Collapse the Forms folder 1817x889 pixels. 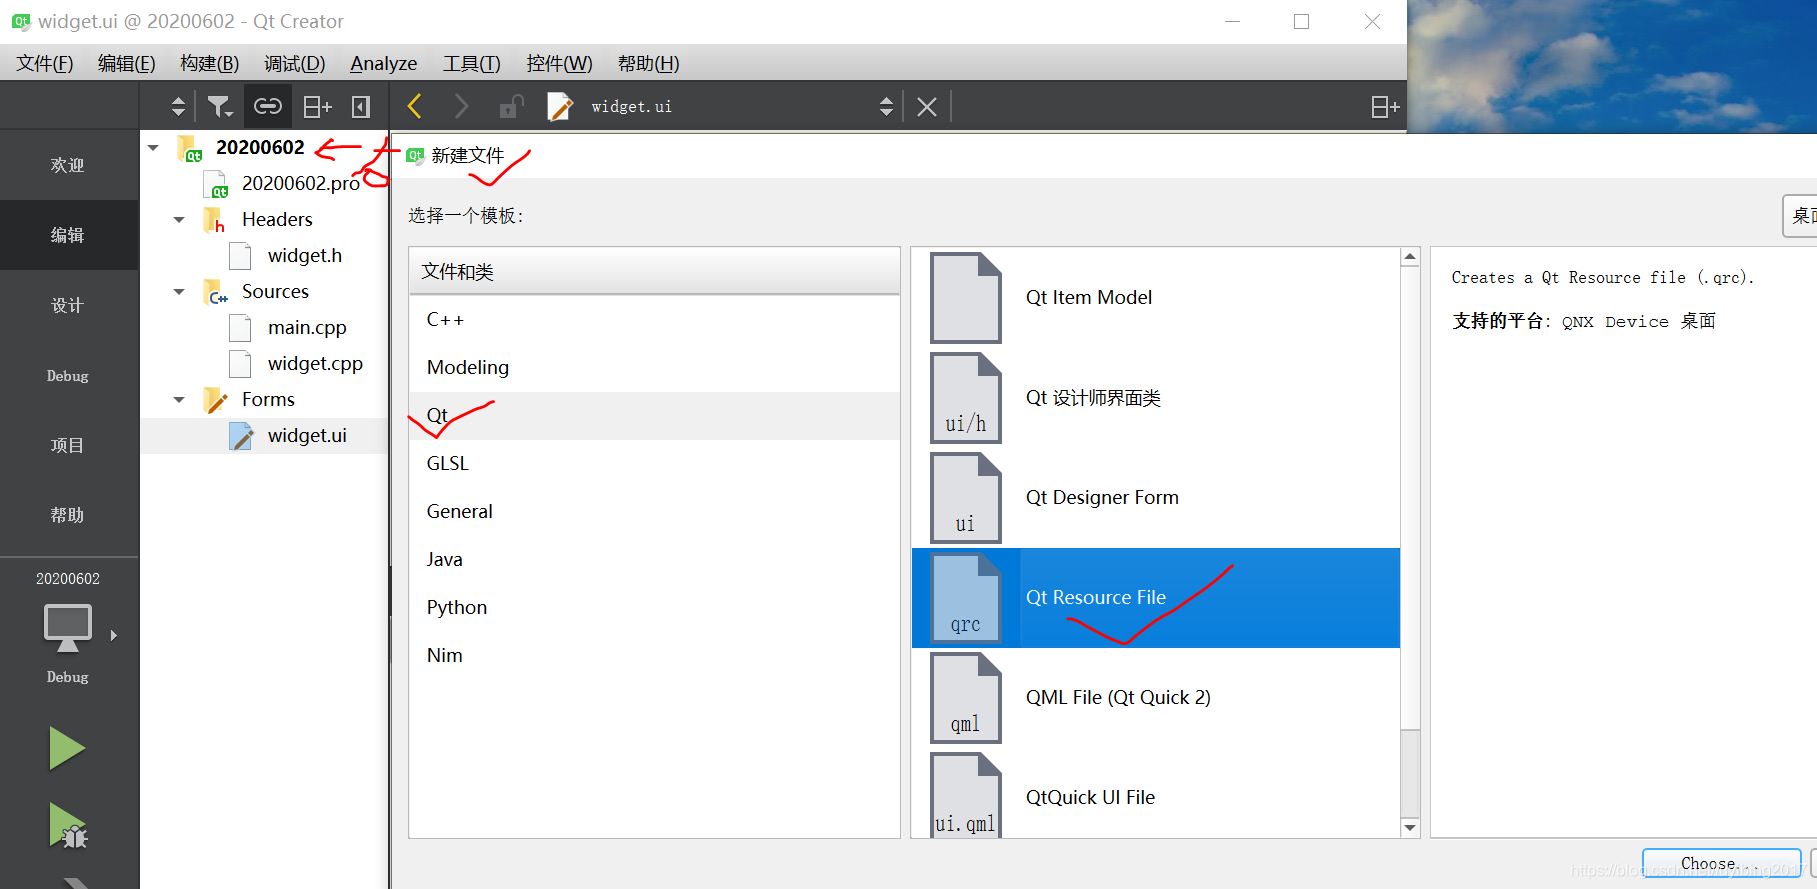point(179,399)
